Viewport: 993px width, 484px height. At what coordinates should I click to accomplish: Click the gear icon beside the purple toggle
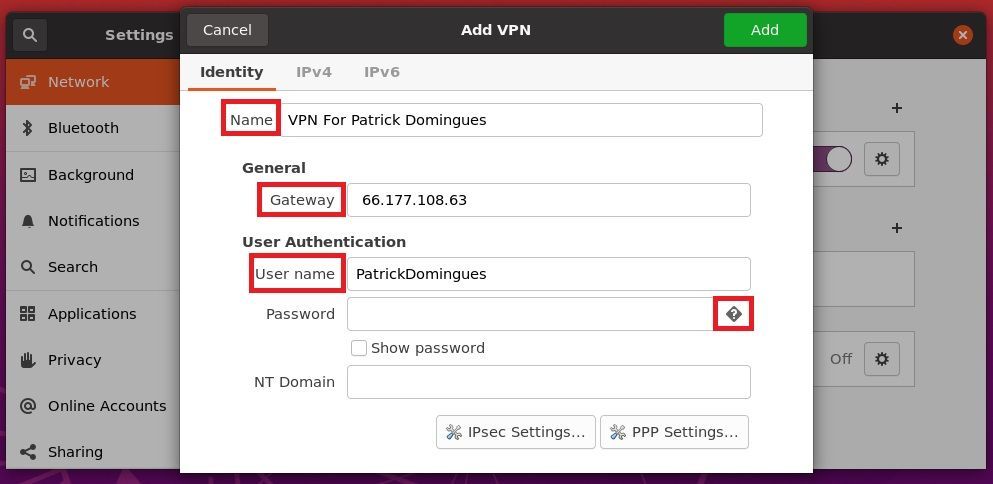pyautogui.click(x=882, y=159)
